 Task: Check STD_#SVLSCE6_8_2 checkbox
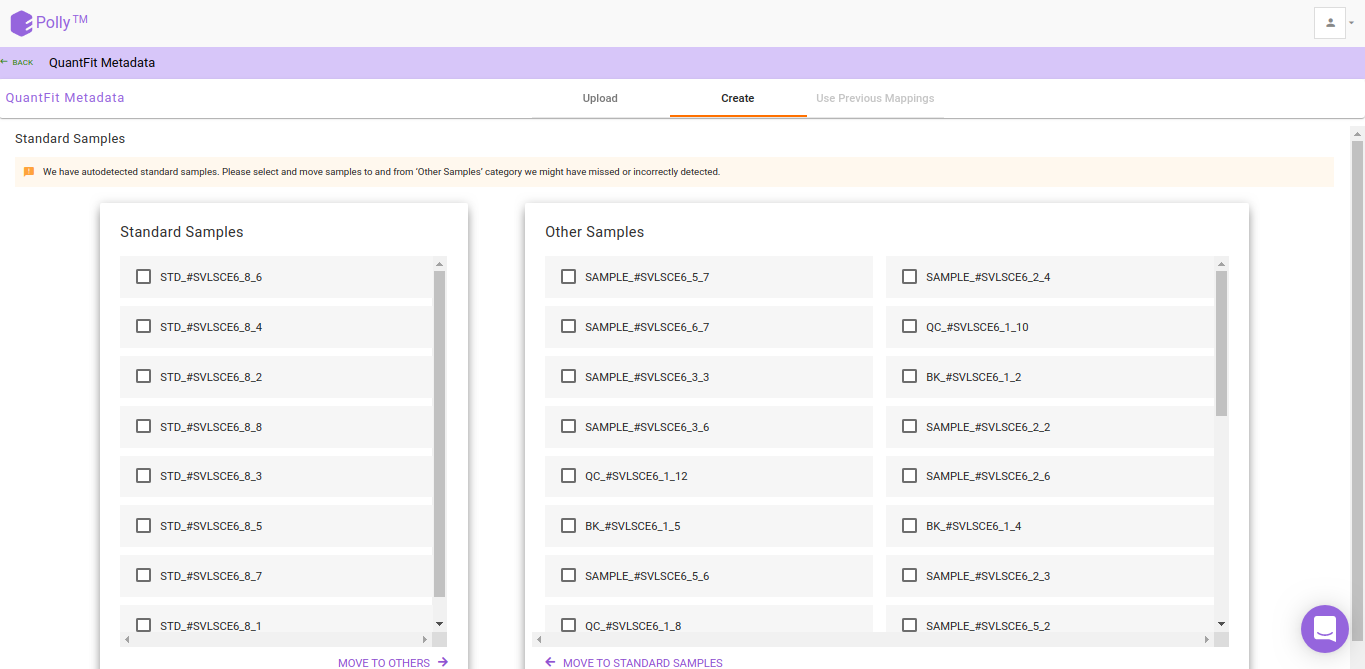pos(143,376)
